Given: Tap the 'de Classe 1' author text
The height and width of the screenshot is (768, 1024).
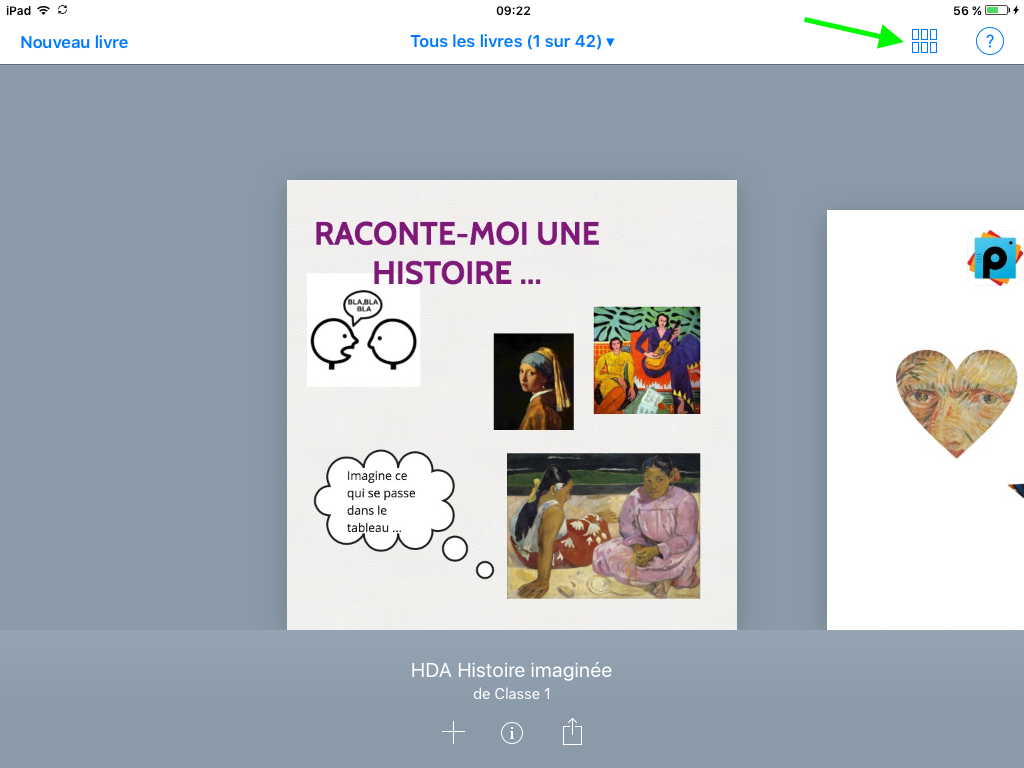Looking at the screenshot, I should [x=511, y=694].
